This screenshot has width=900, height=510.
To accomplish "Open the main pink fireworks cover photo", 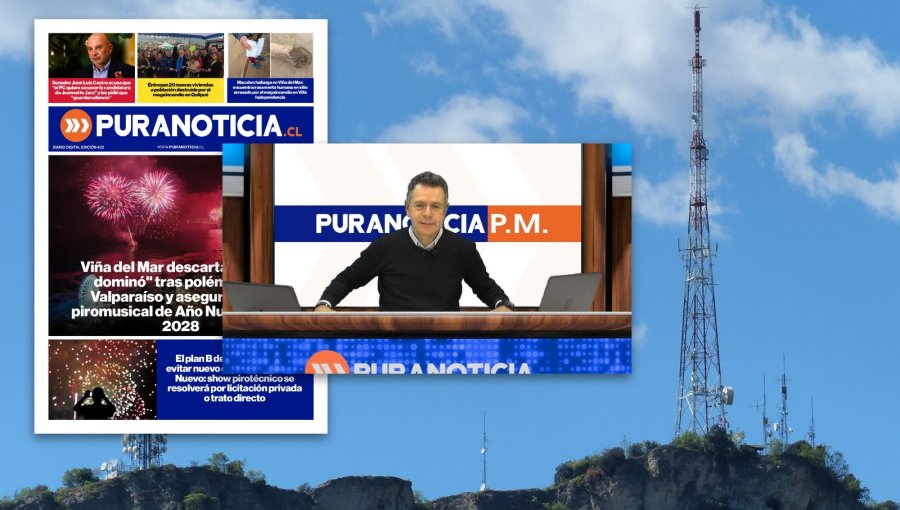I will 135,246.
